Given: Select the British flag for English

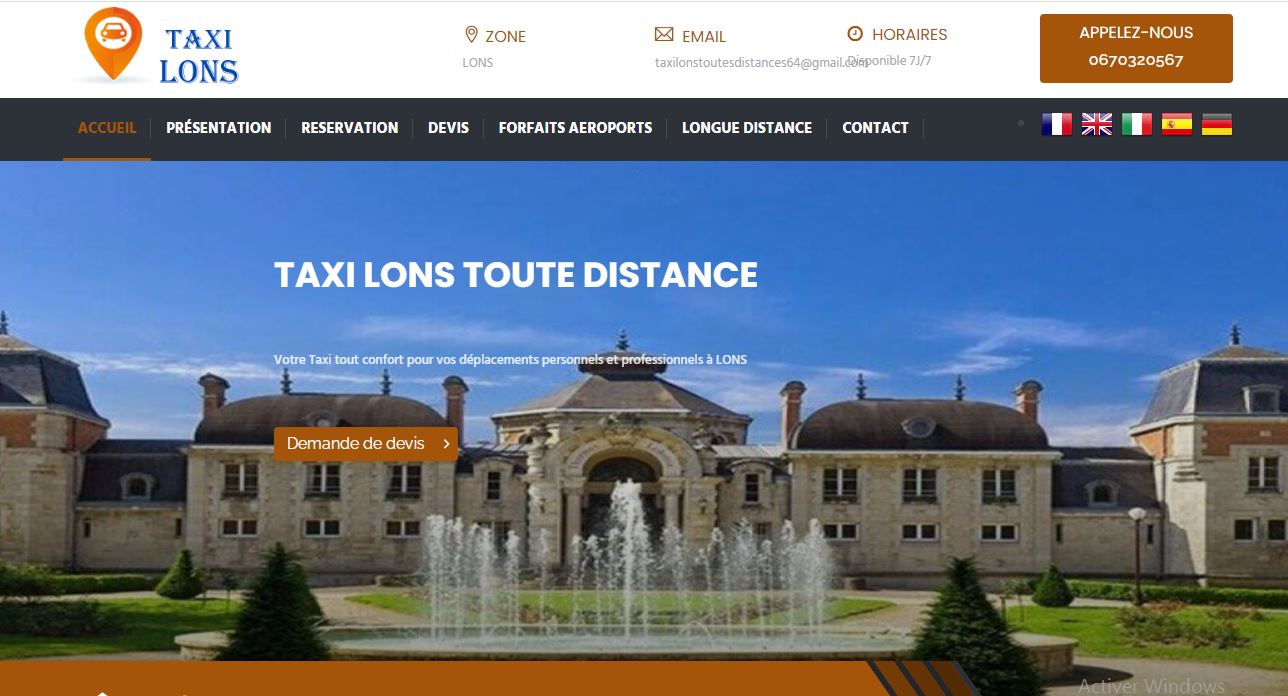Looking at the screenshot, I should click(1096, 125).
